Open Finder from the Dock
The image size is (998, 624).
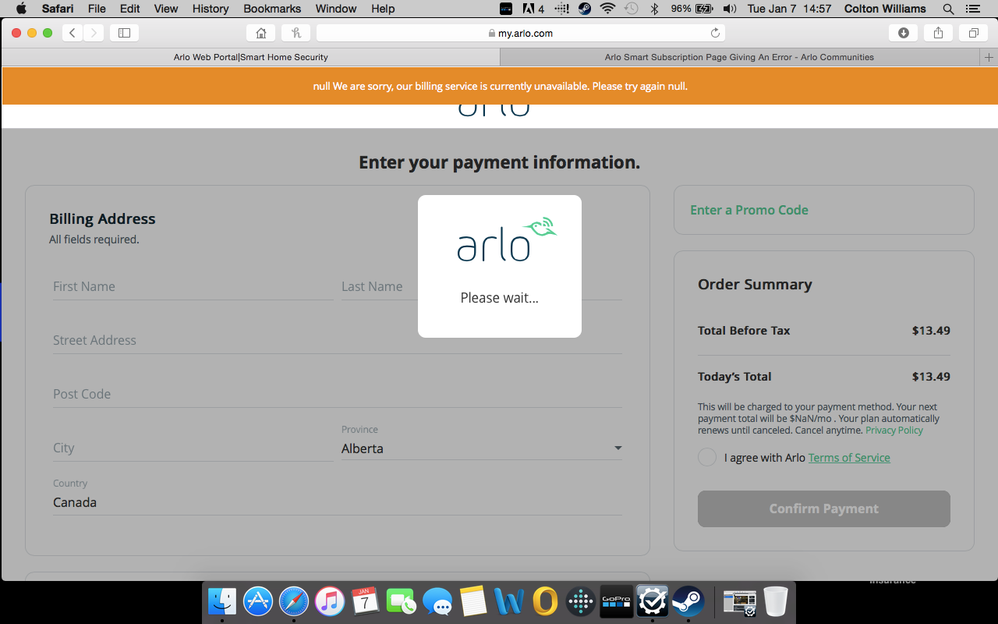click(222, 601)
